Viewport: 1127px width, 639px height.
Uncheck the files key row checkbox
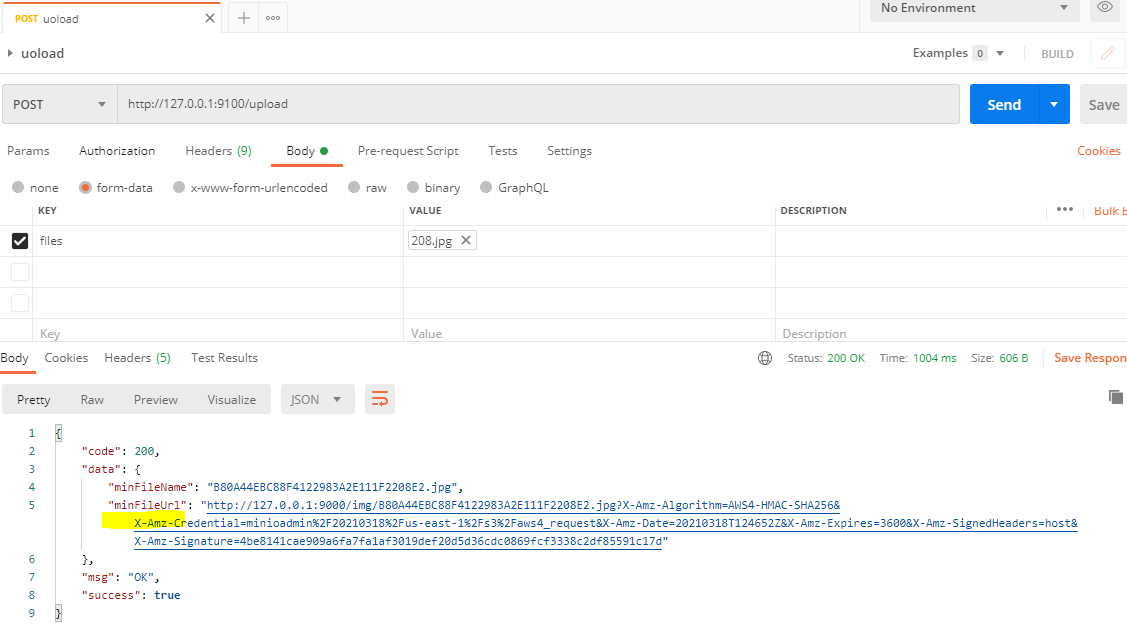point(21,240)
